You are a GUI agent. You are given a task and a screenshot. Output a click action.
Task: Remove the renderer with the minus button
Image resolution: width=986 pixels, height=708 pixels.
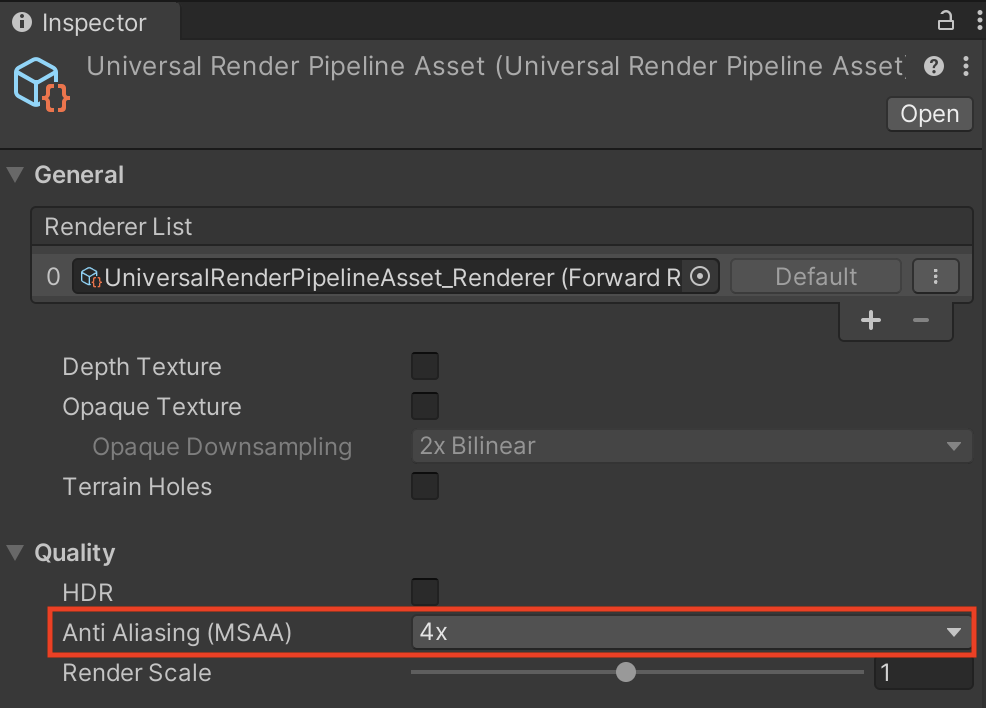pos(921,320)
